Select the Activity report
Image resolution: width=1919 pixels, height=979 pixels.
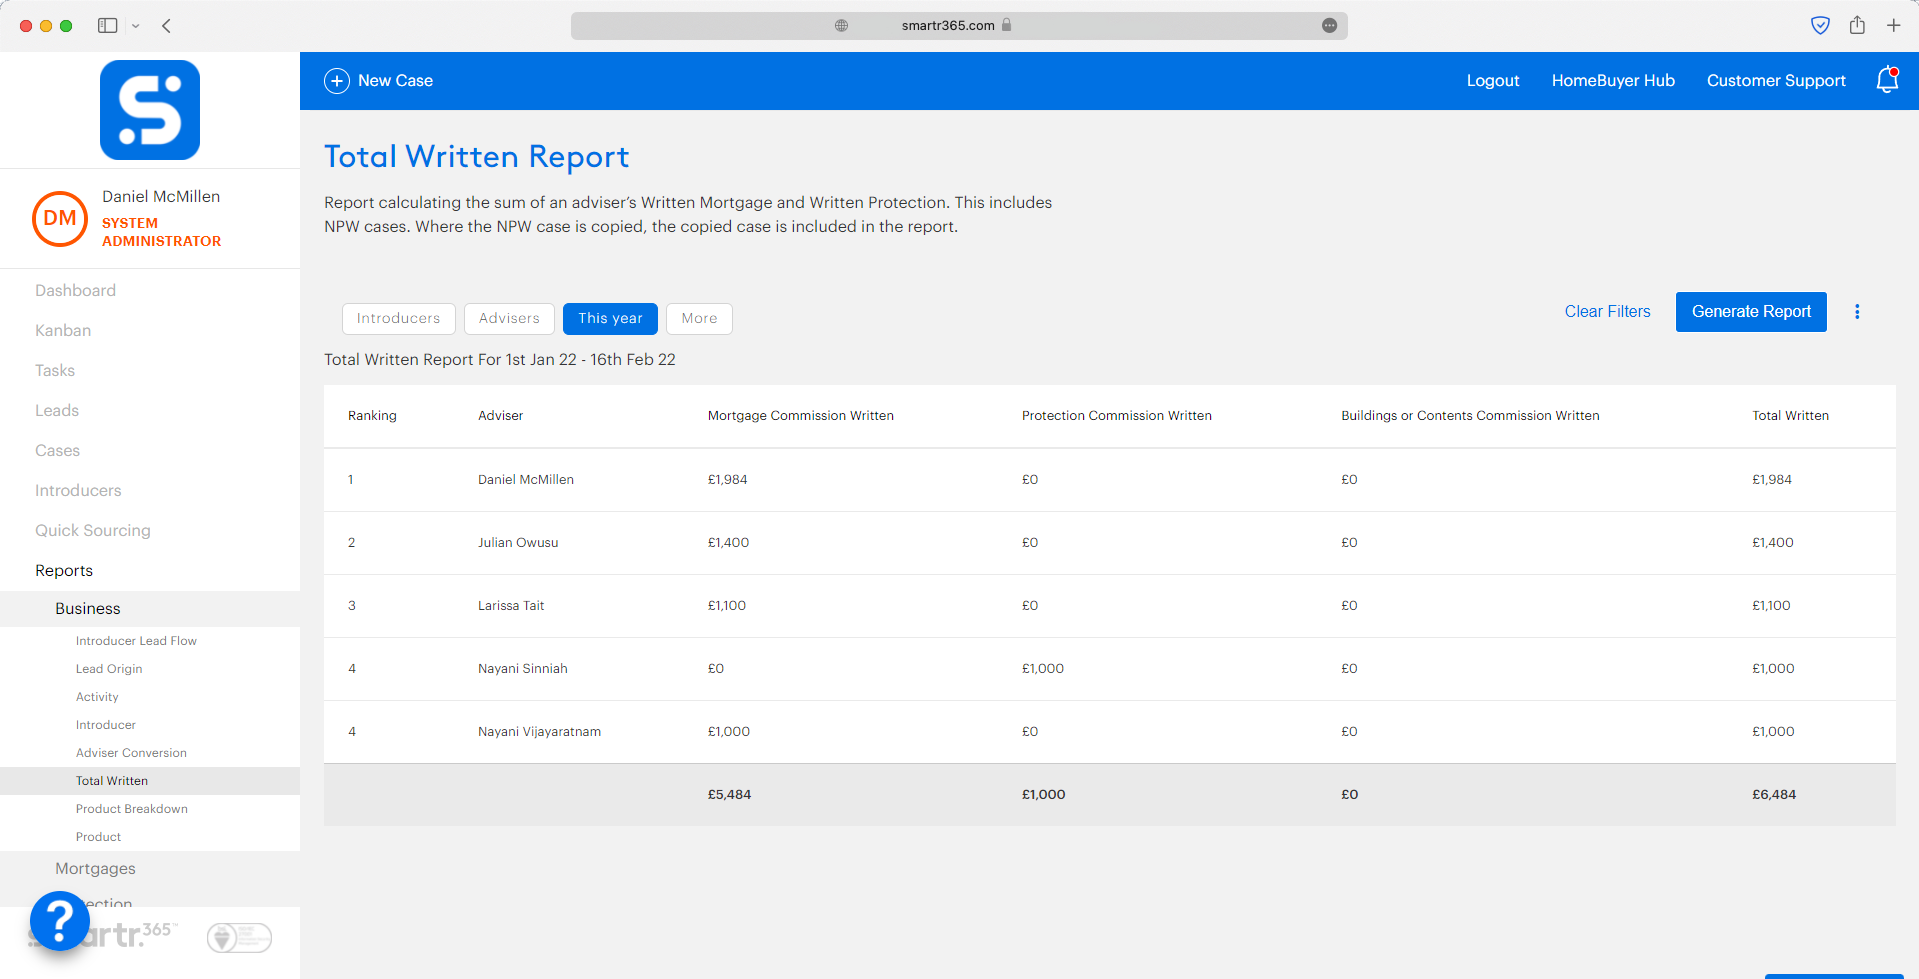click(x=97, y=697)
